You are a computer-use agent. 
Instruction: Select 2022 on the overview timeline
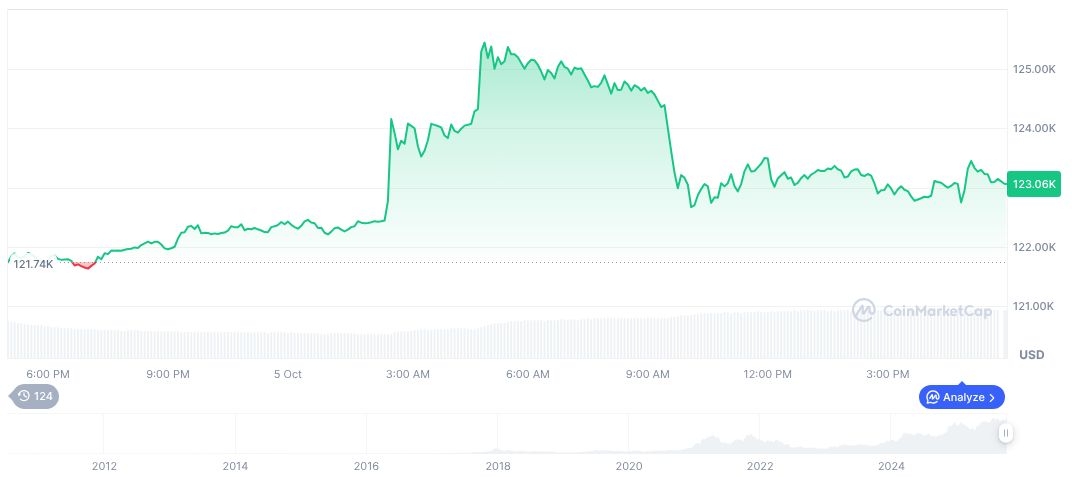[x=760, y=466]
